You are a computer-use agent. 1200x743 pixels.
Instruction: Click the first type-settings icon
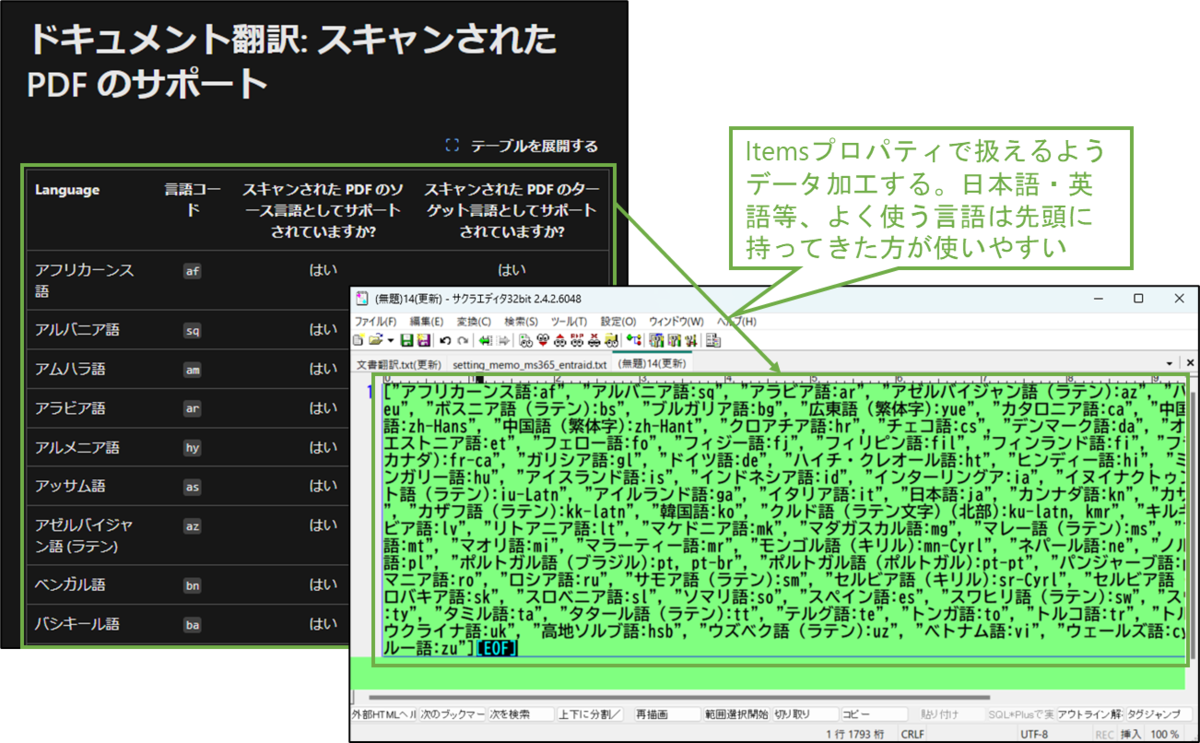point(657,340)
